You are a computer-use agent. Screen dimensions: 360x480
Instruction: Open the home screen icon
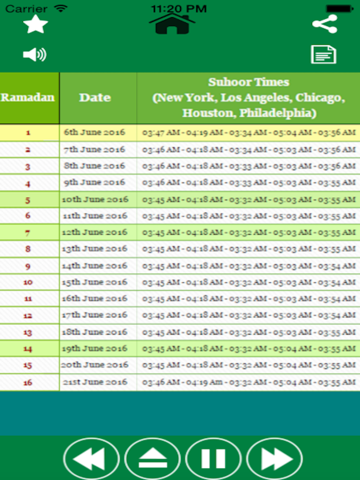(172, 23)
